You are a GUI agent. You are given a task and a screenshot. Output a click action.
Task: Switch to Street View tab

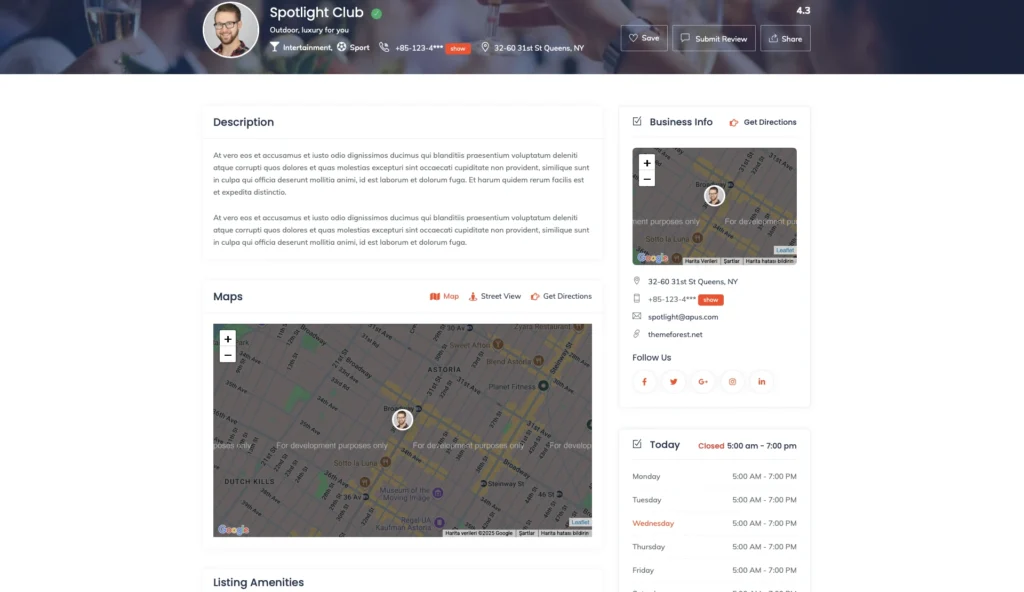pyautogui.click(x=495, y=296)
